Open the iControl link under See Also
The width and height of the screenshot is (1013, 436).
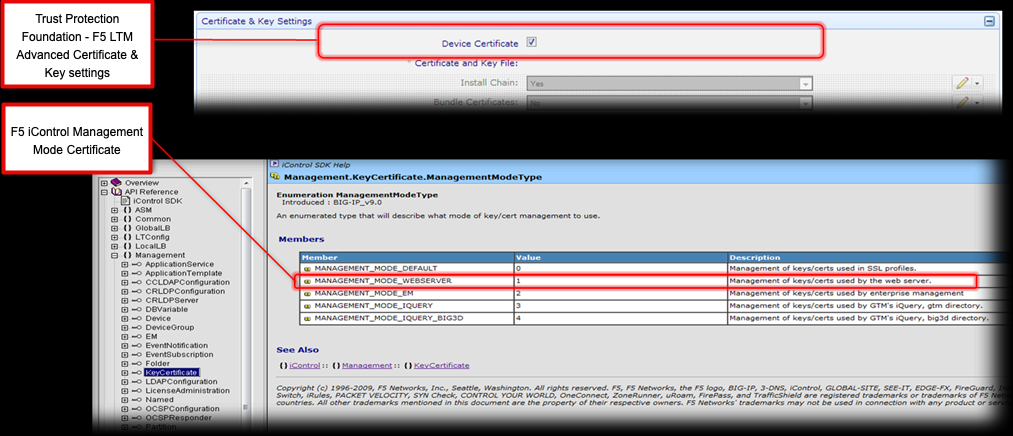(307, 365)
